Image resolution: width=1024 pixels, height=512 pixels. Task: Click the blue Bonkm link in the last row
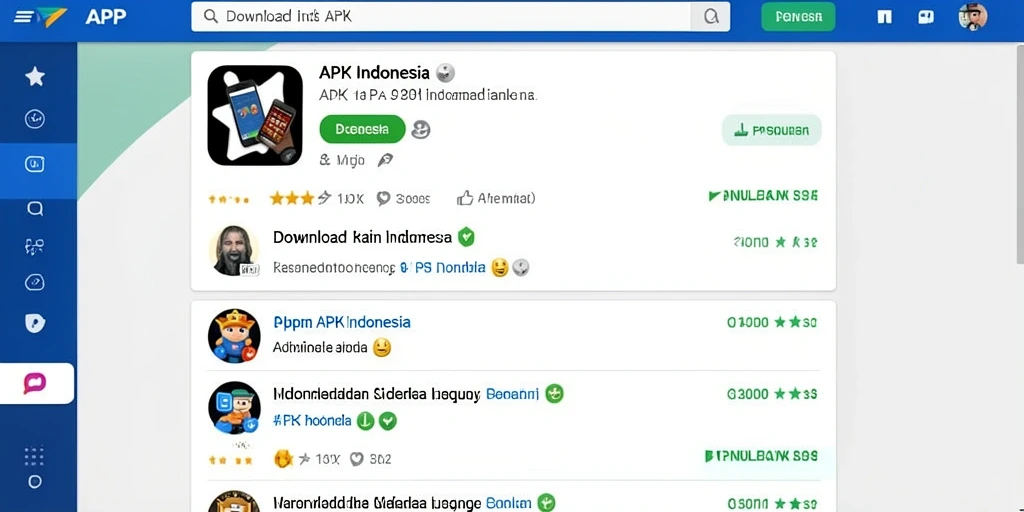509,503
